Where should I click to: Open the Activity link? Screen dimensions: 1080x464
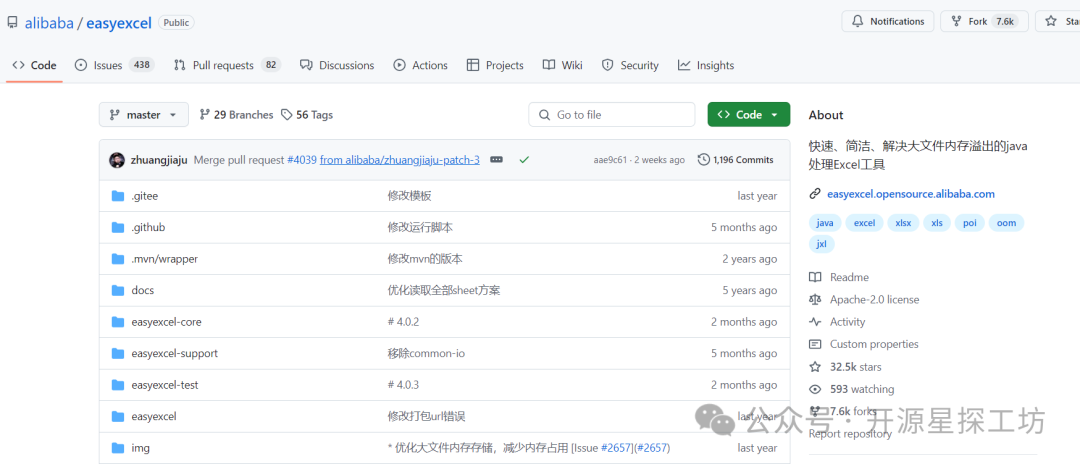(837, 321)
